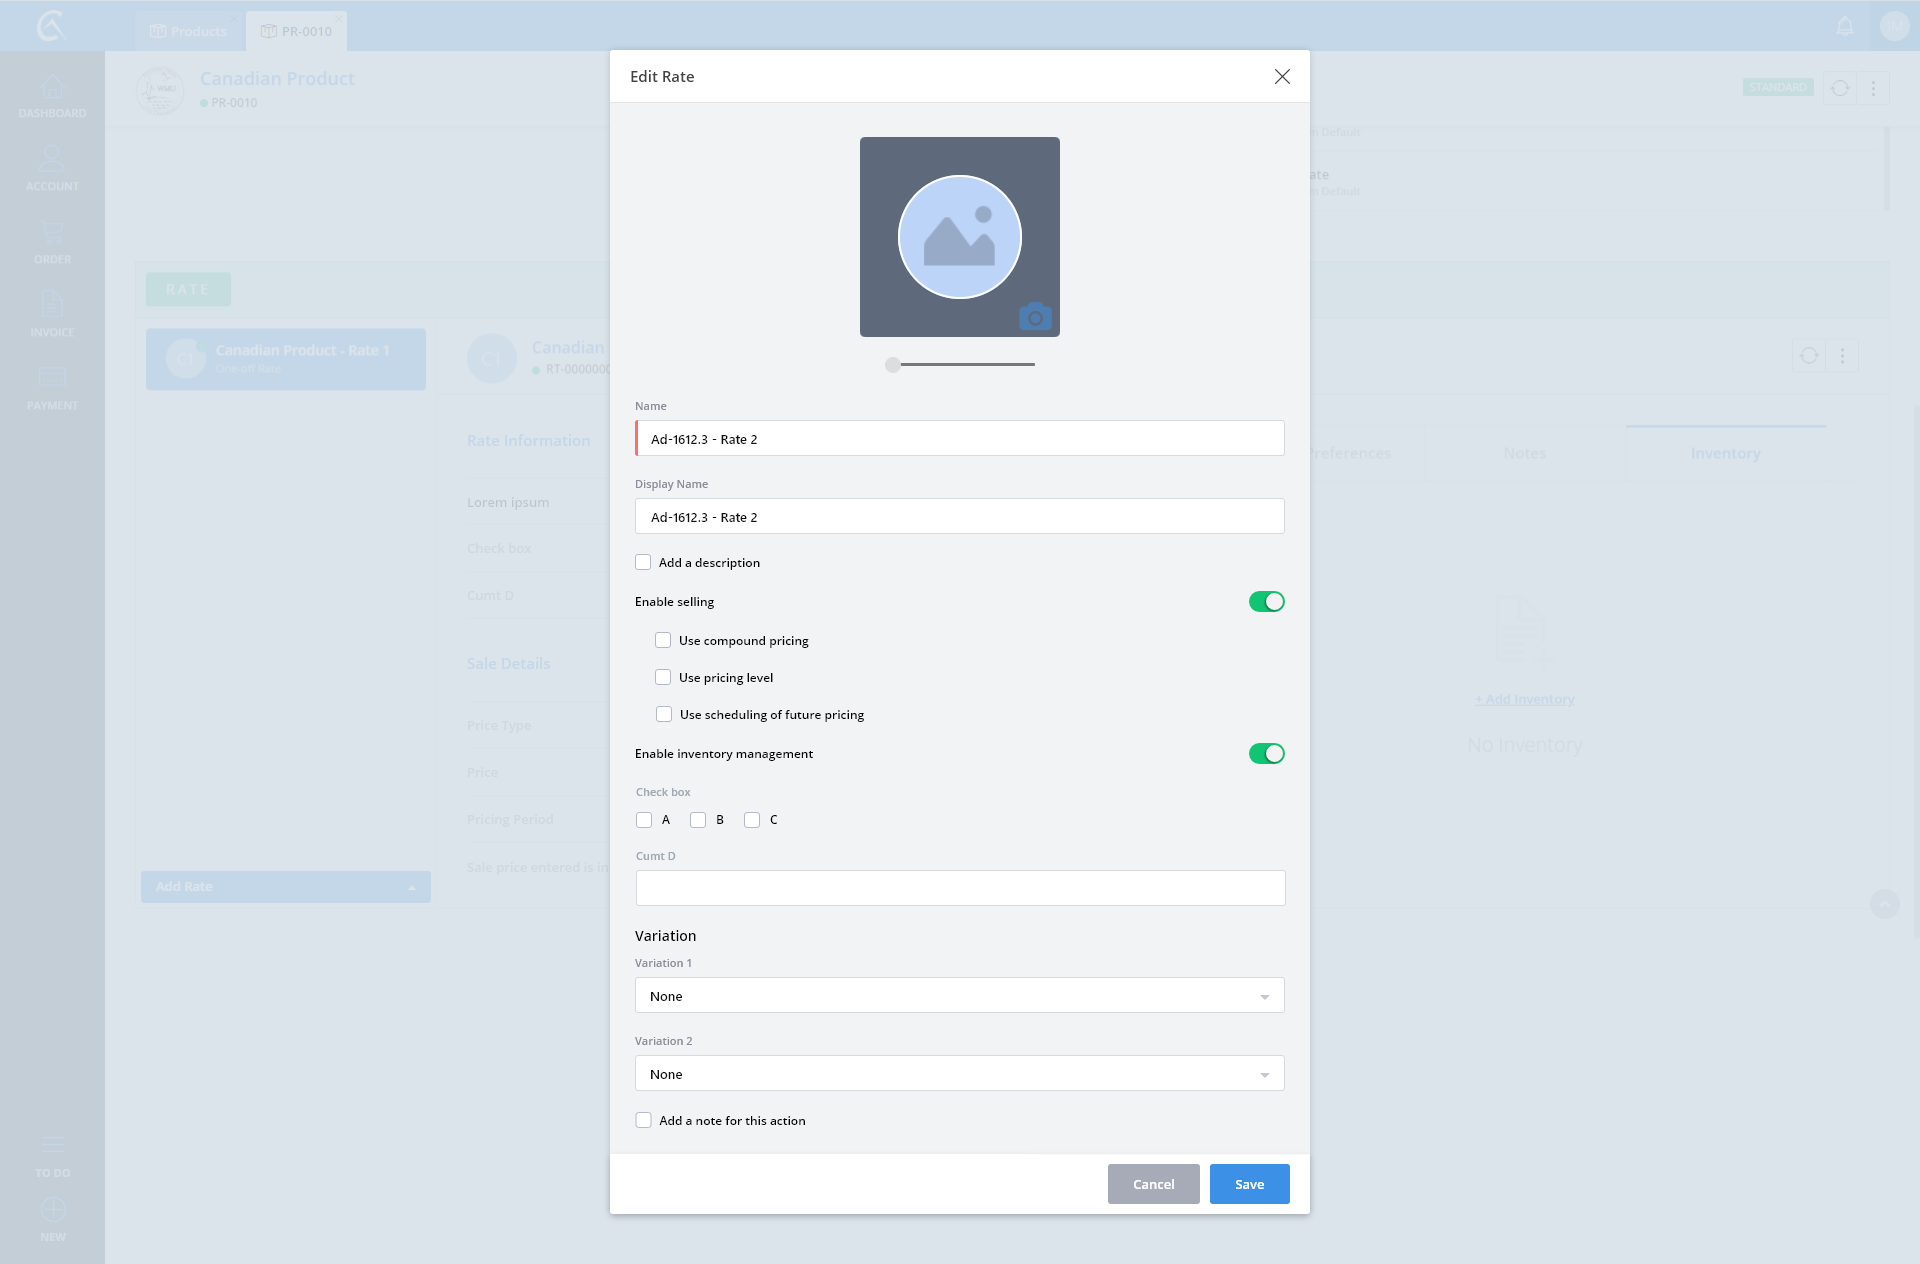The height and width of the screenshot is (1264, 1920).
Task: Click the camera upload photo icon
Action: [x=1035, y=317]
